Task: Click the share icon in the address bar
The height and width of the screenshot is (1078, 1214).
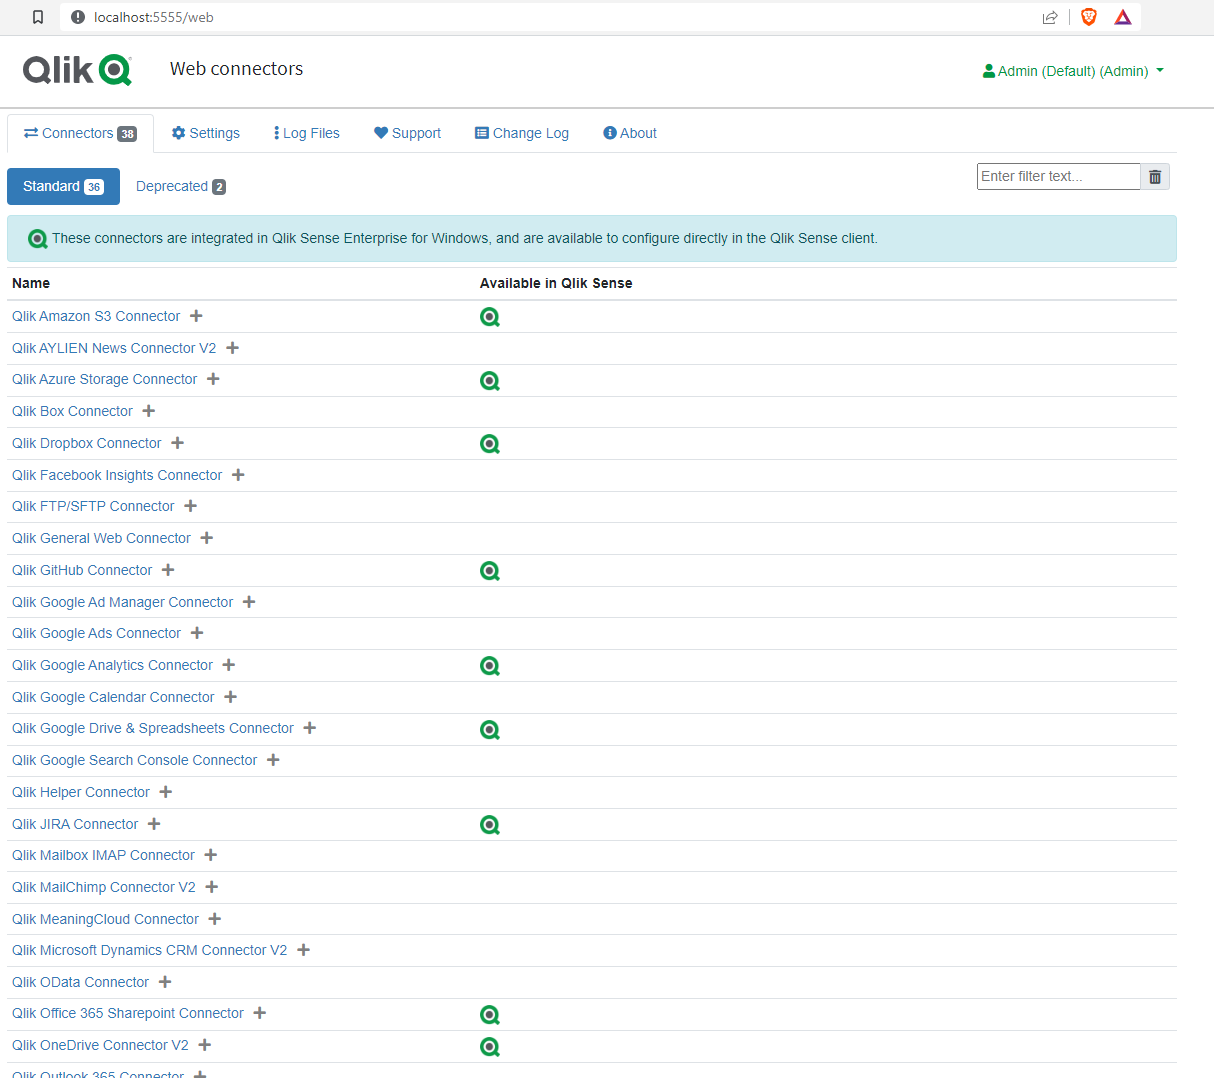Action: (1049, 16)
